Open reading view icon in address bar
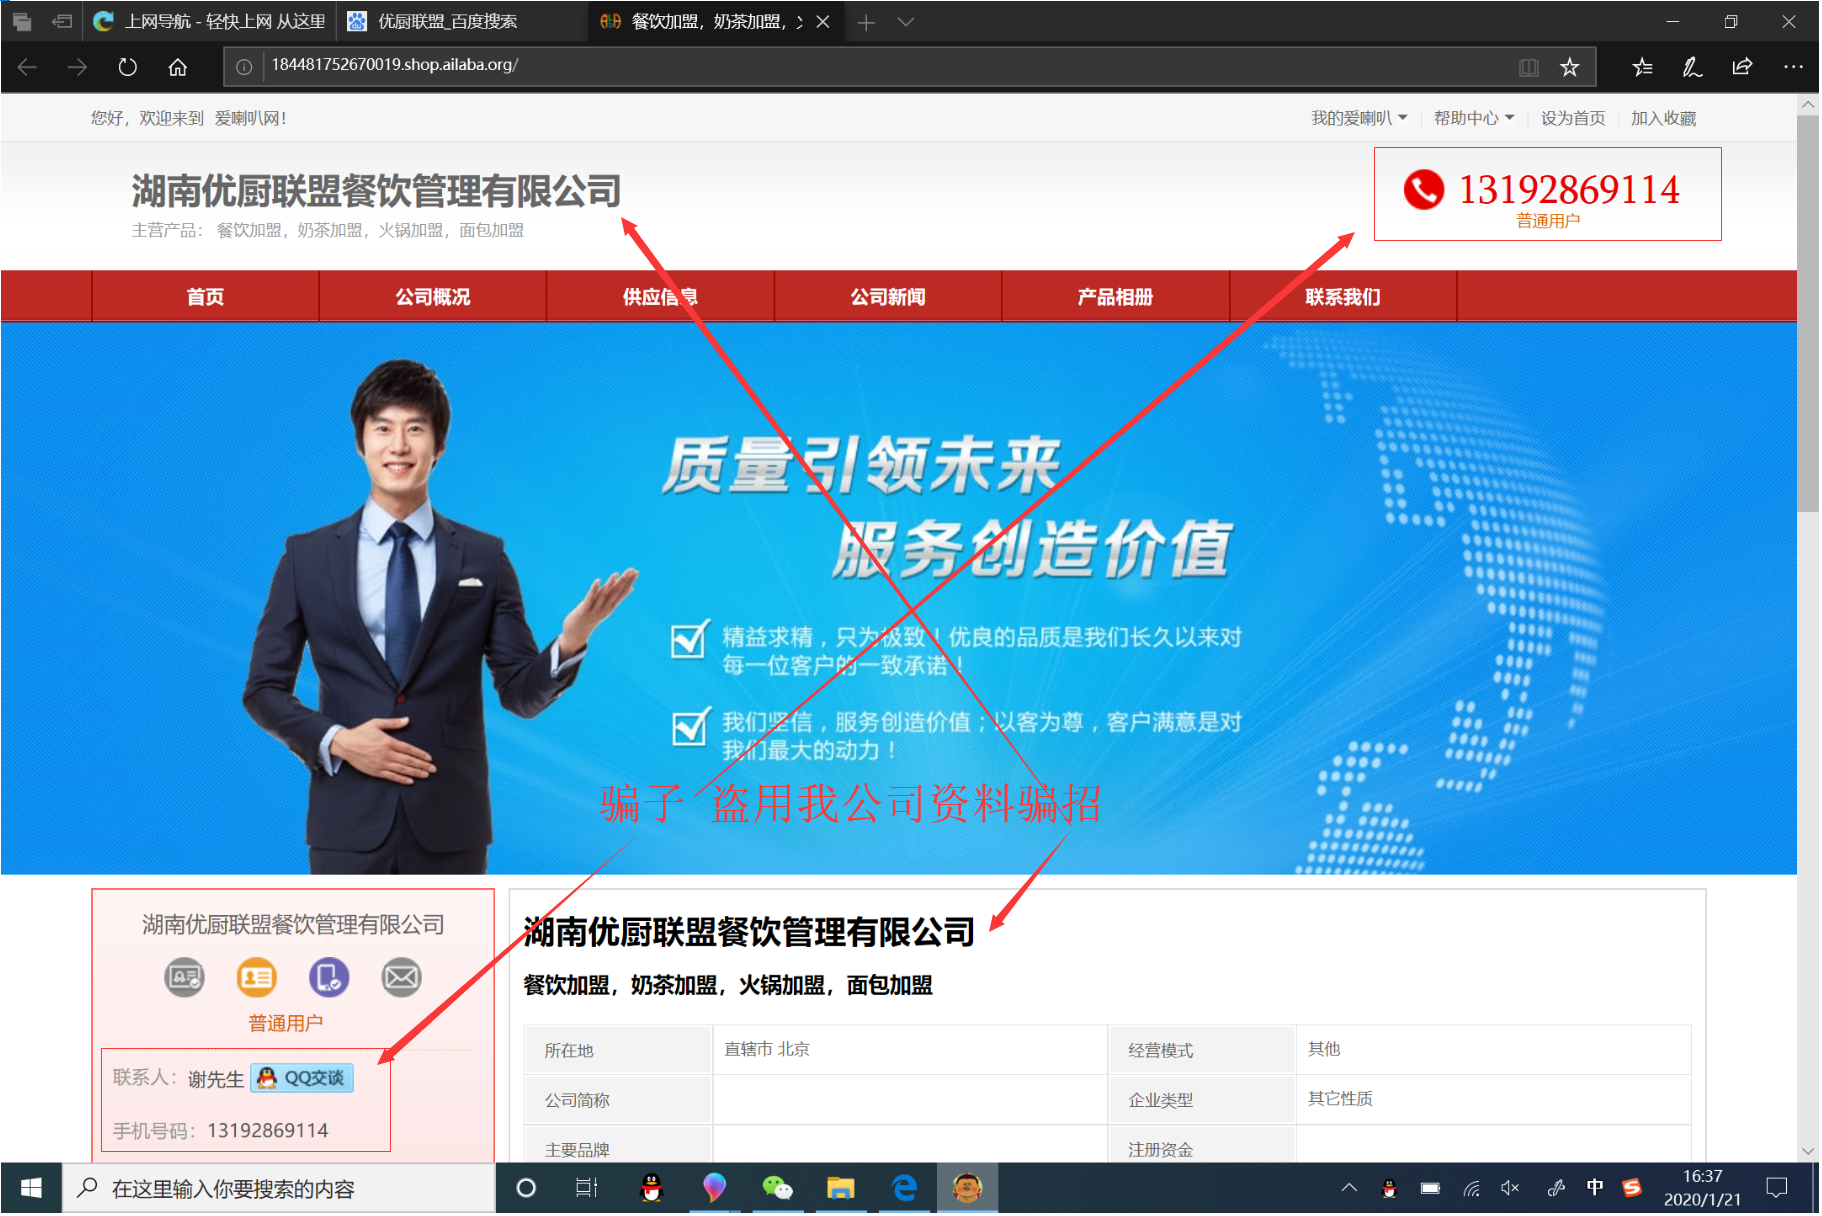 (x=1528, y=67)
